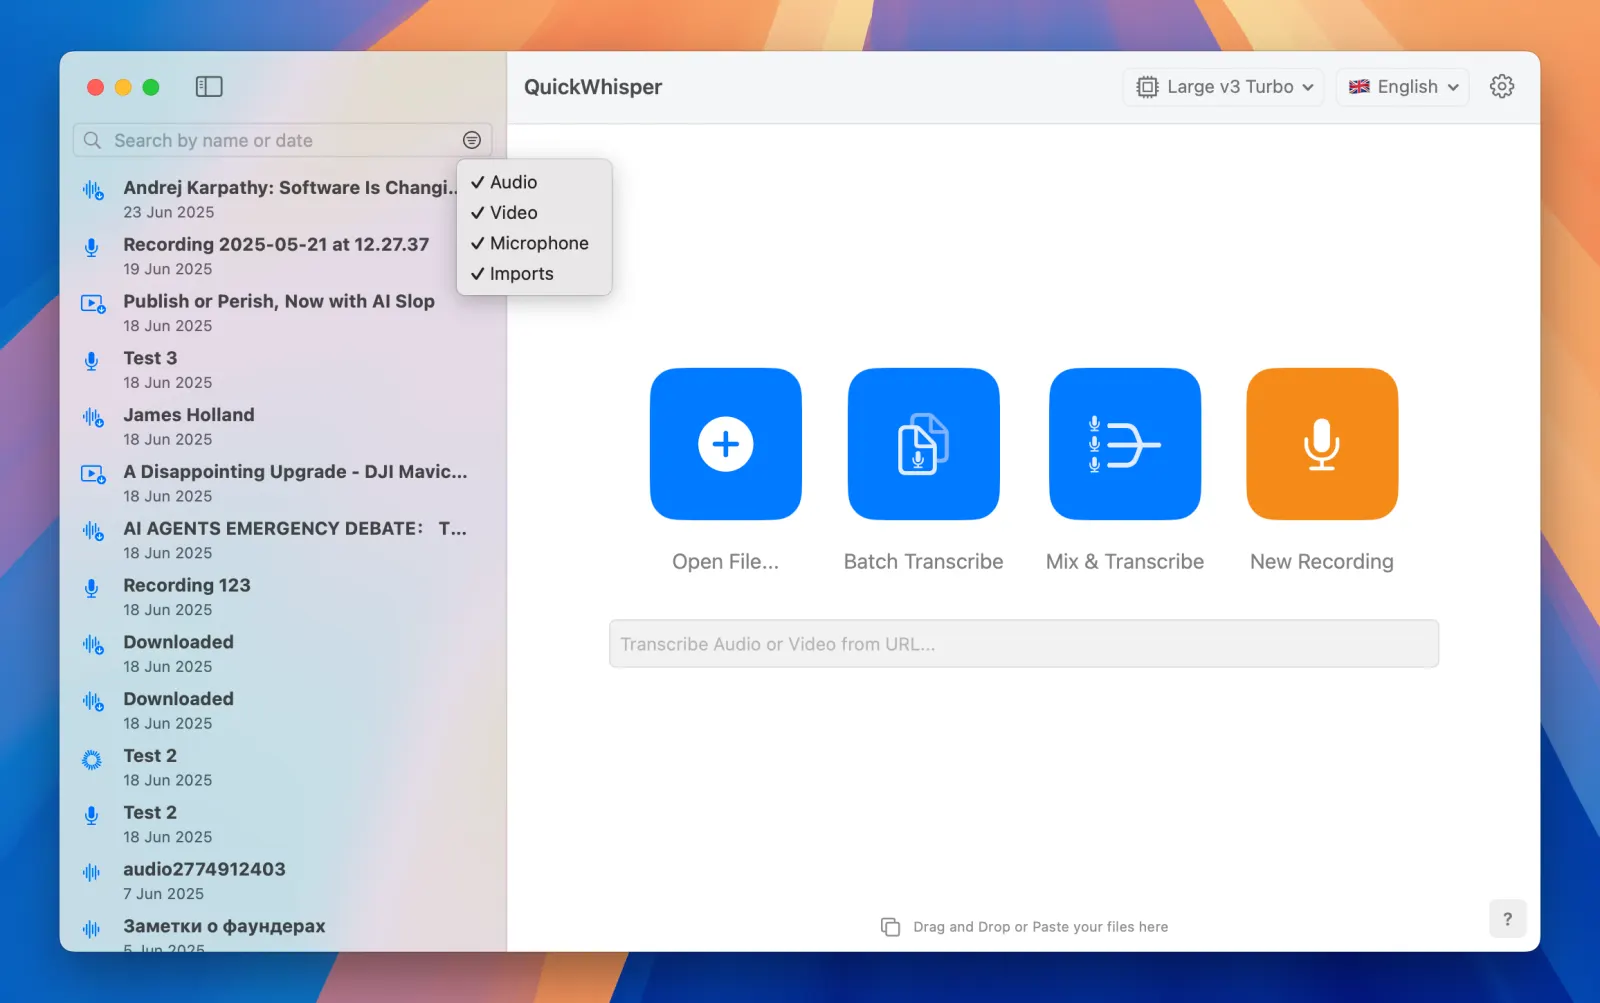Open Andrej Karpathy: Software Is Changing transcript

click(x=283, y=199)
